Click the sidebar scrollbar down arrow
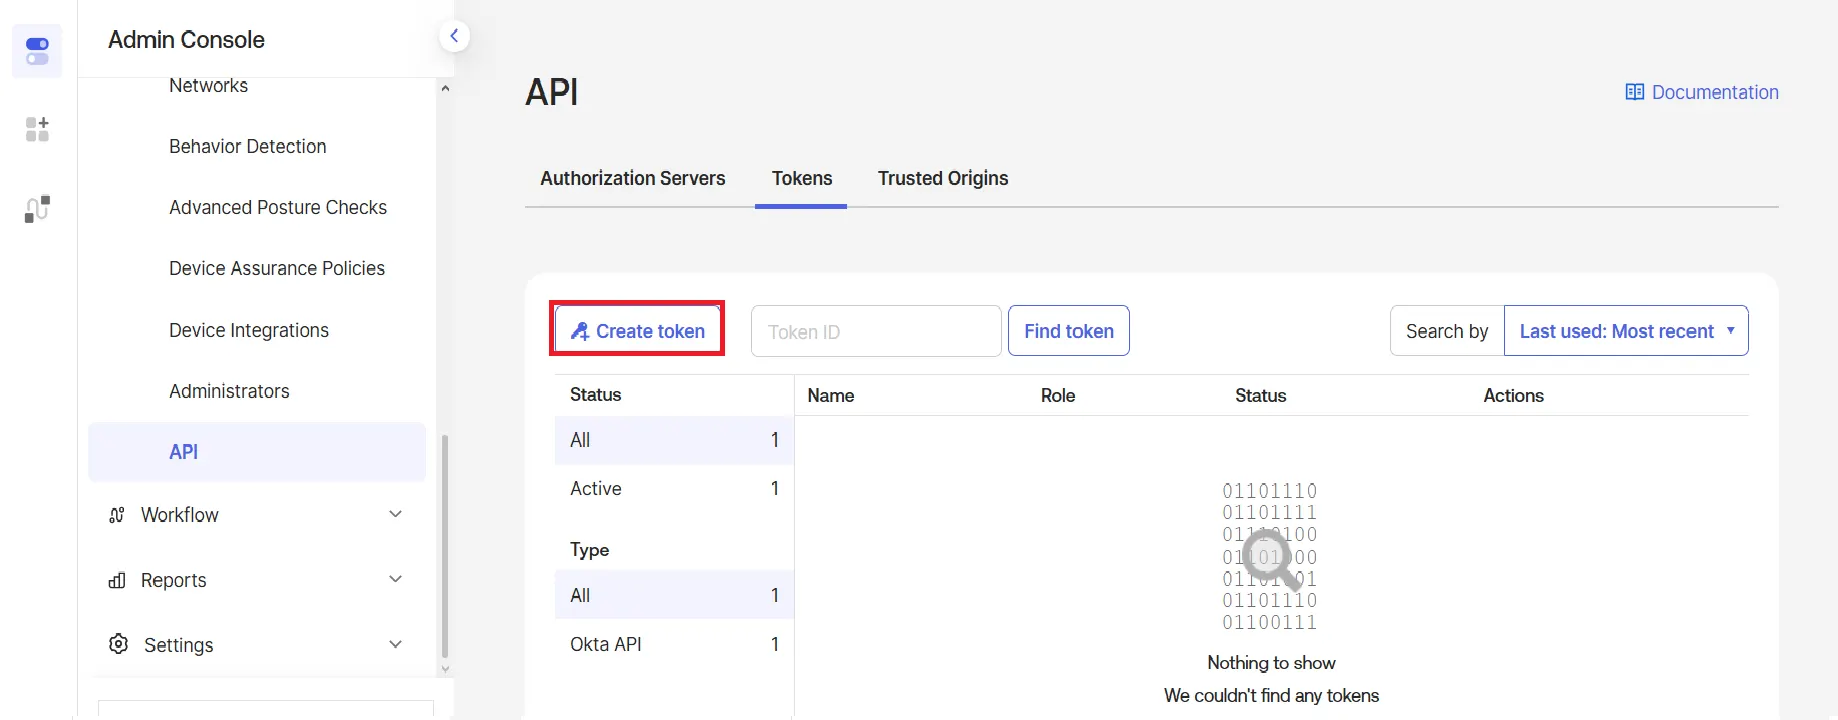Viewport: 1838px width, 720px height. coord(445,669)
